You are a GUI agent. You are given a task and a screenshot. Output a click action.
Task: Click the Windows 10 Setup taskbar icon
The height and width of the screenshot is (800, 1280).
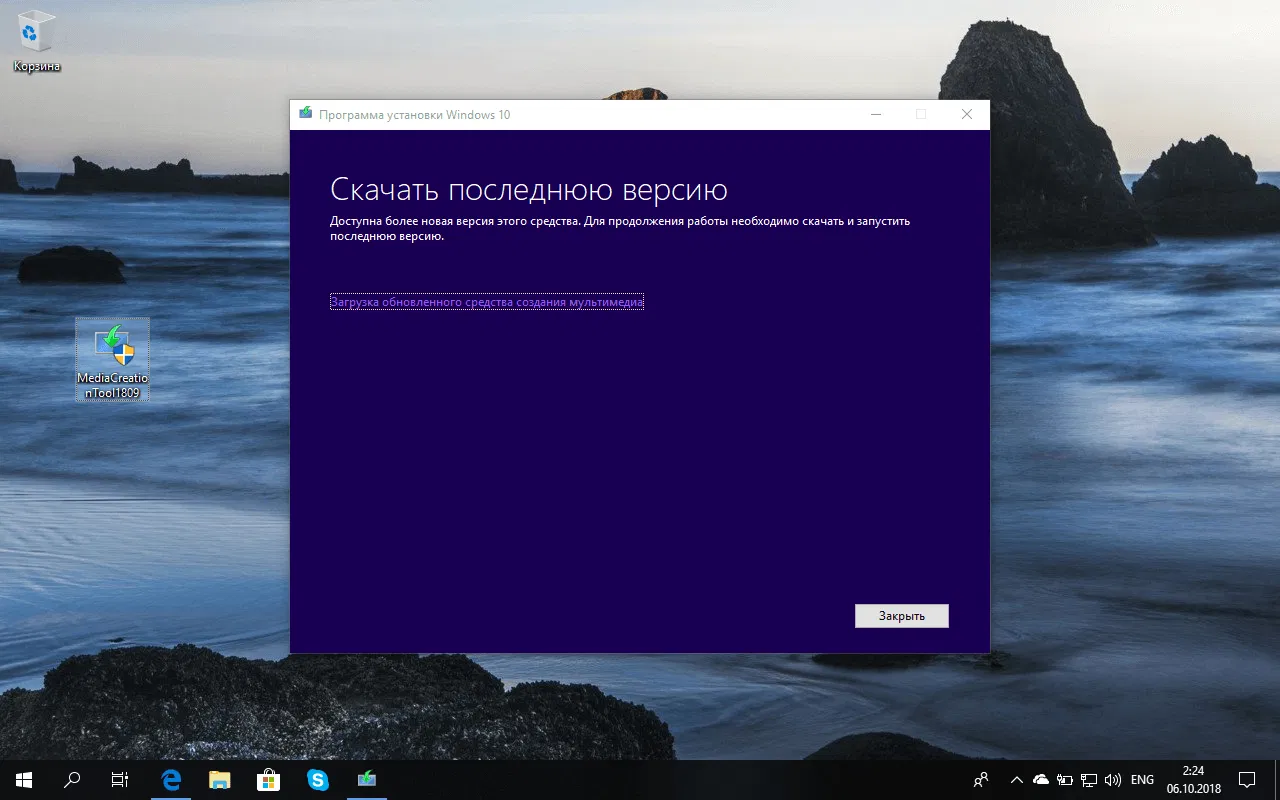point(366,779)
